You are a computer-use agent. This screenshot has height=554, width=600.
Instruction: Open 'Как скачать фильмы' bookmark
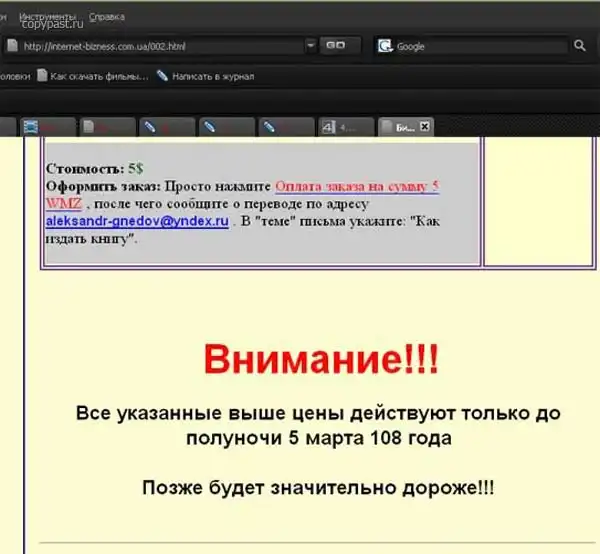tap(98, 76)
